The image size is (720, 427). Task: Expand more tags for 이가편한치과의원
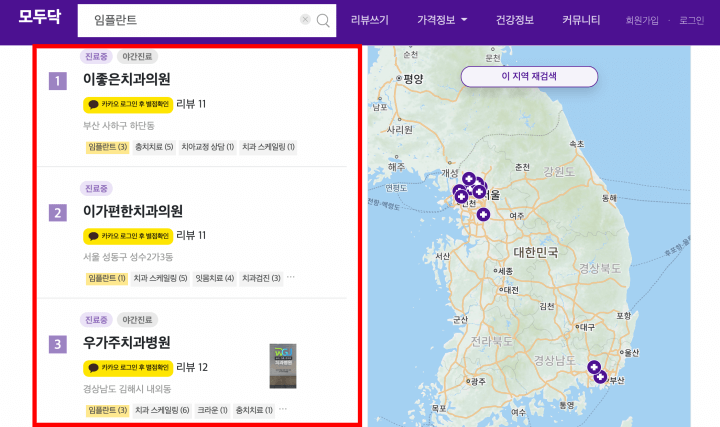pos(291,277)
